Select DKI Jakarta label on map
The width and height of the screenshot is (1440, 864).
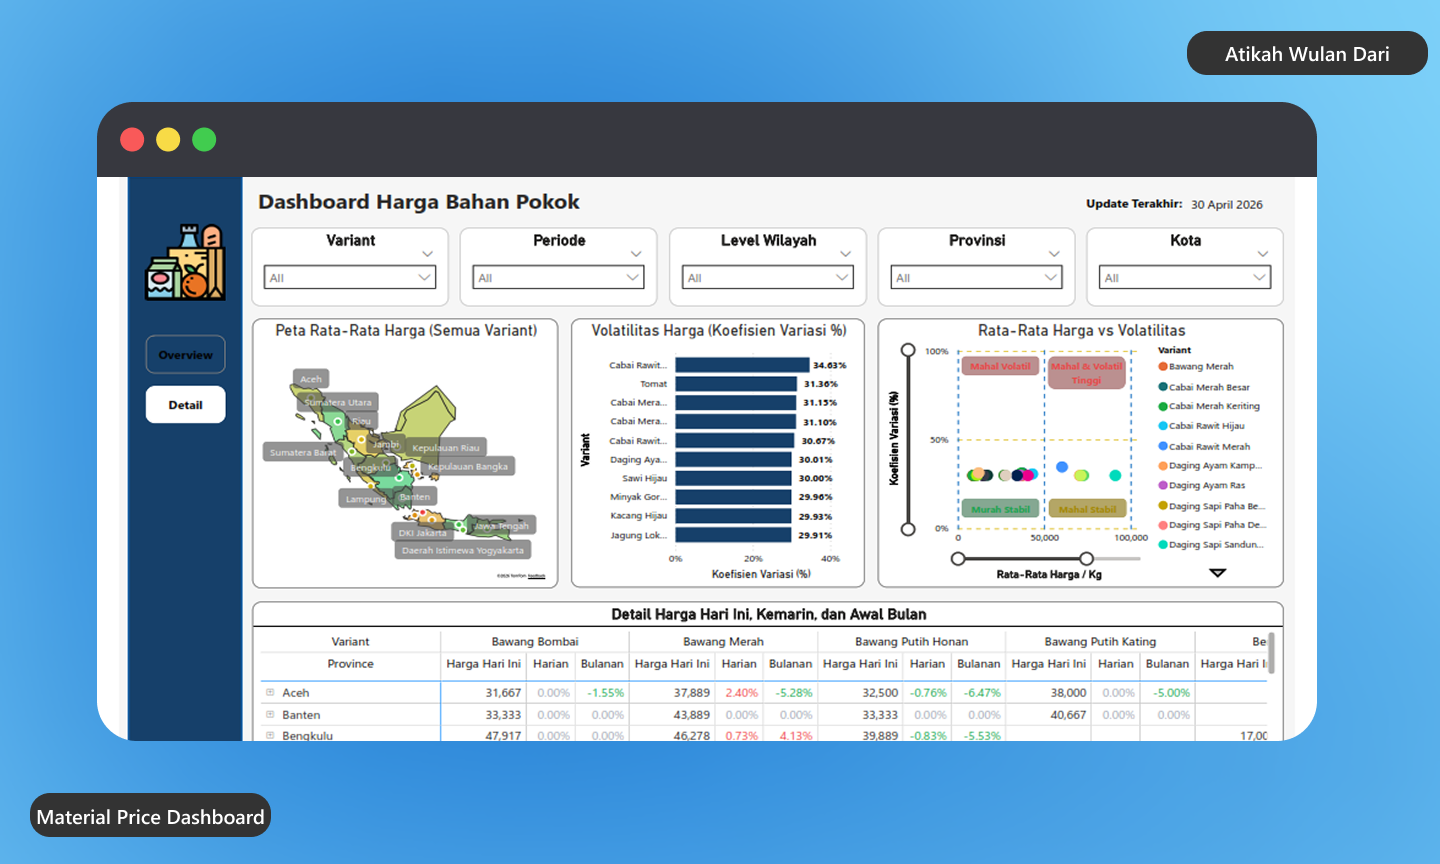[x=423, y=533]
